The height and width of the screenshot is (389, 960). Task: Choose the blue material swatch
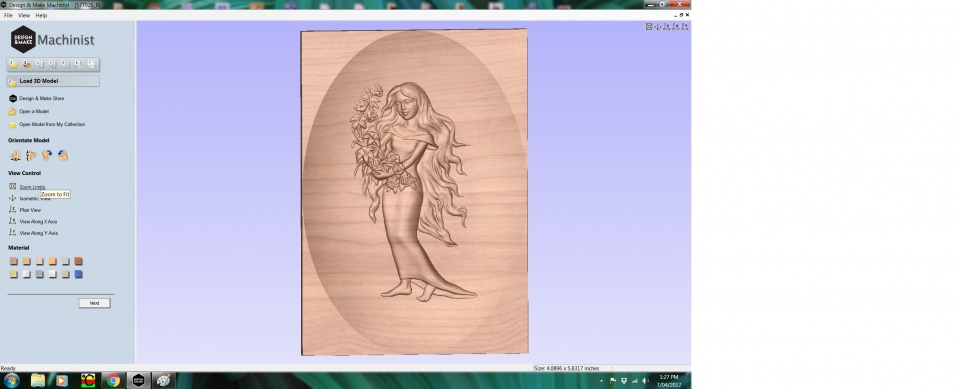[78, 274]
